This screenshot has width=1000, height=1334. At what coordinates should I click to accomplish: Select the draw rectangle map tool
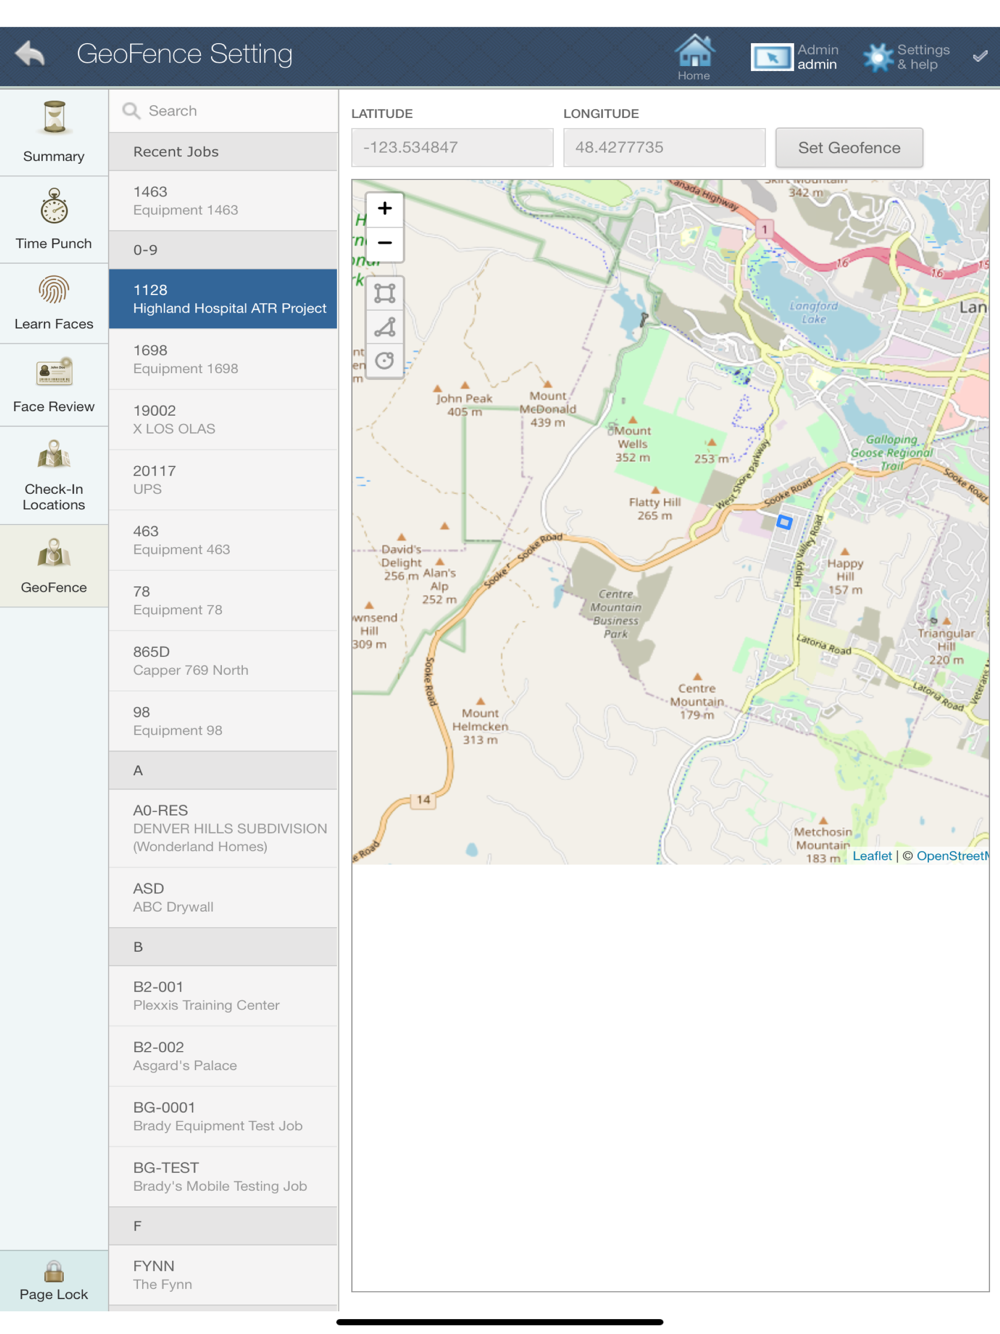385,293
